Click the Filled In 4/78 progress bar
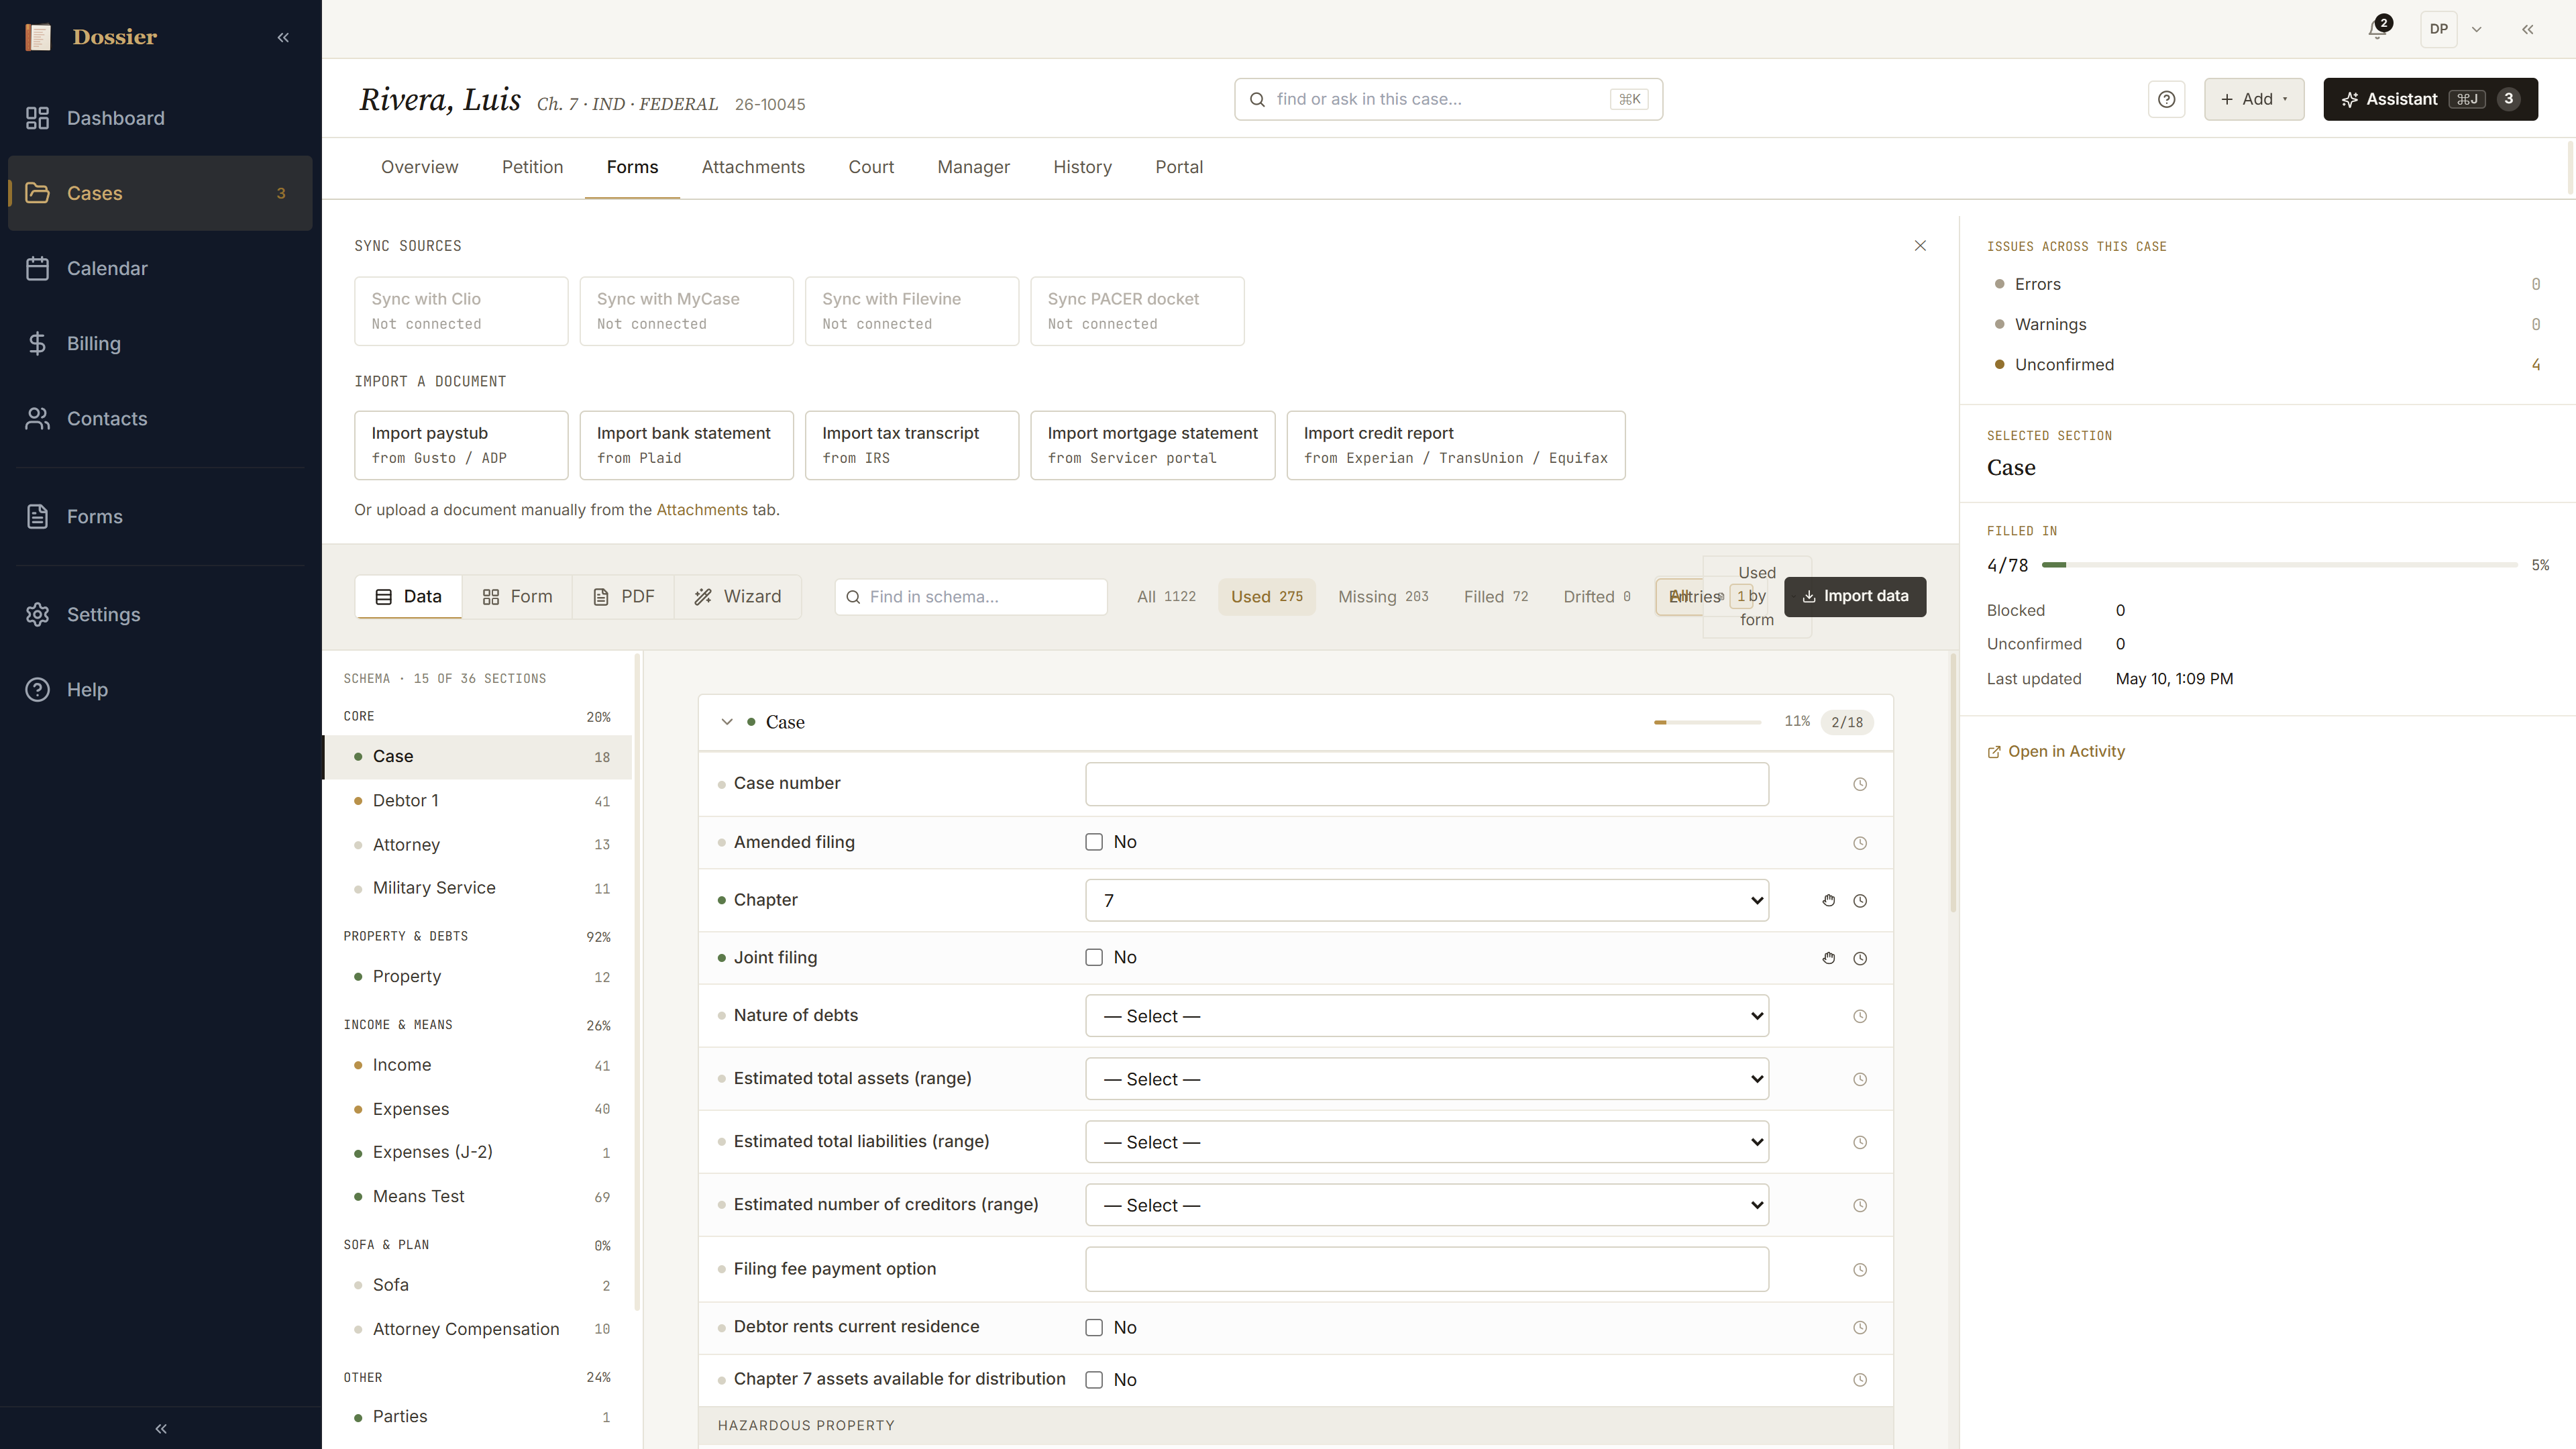 coord(2279,565)
